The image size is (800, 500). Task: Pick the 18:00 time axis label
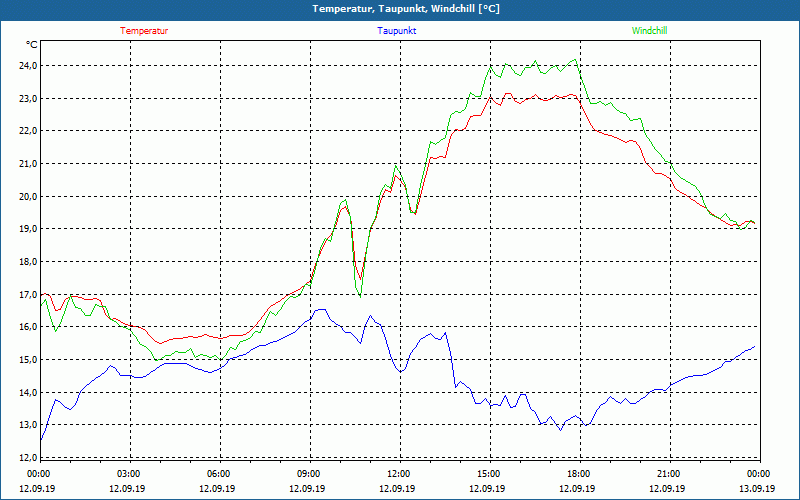click(579, 474)
